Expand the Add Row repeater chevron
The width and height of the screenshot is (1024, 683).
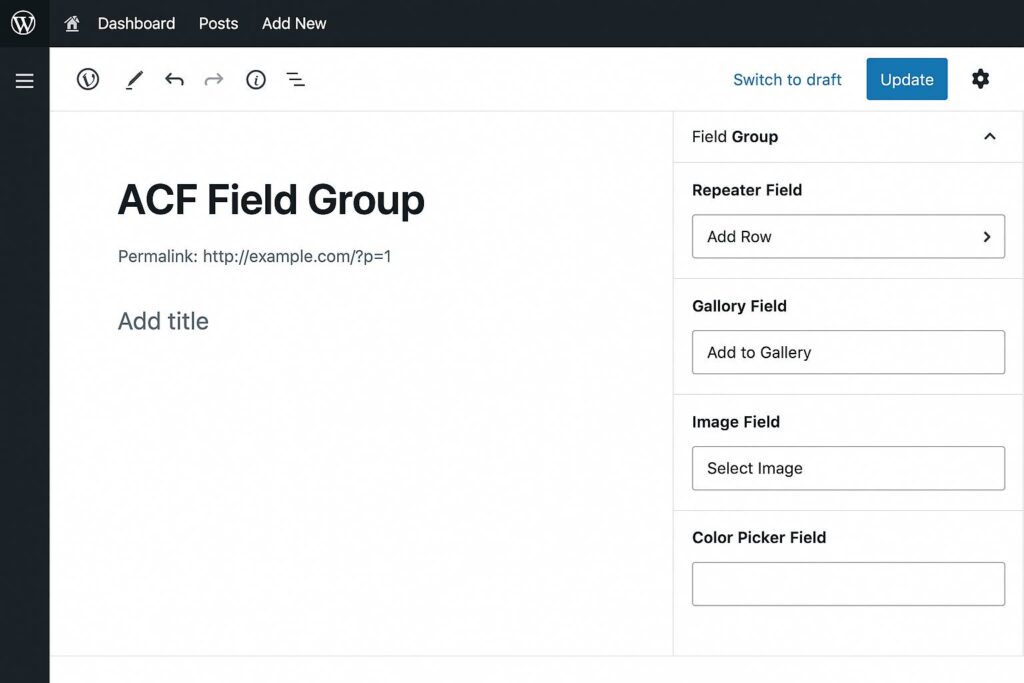986,237
